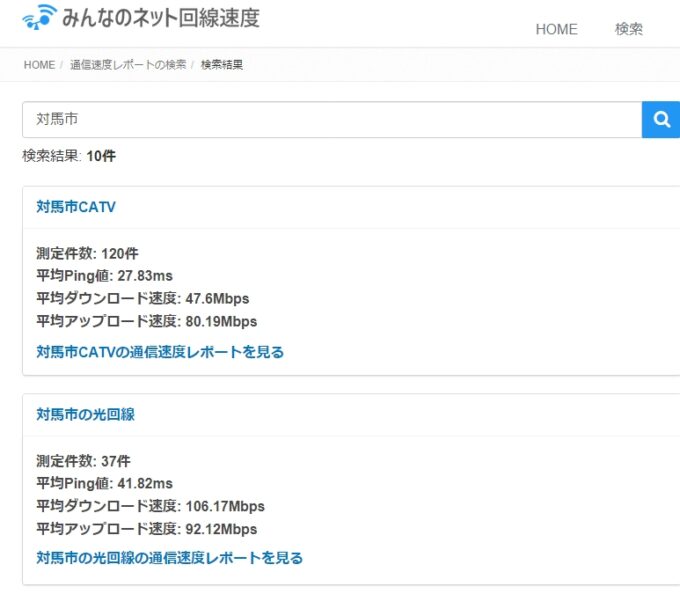
Task: Click the 106.17Mbps average download line
Action: (x=150, y=506)
